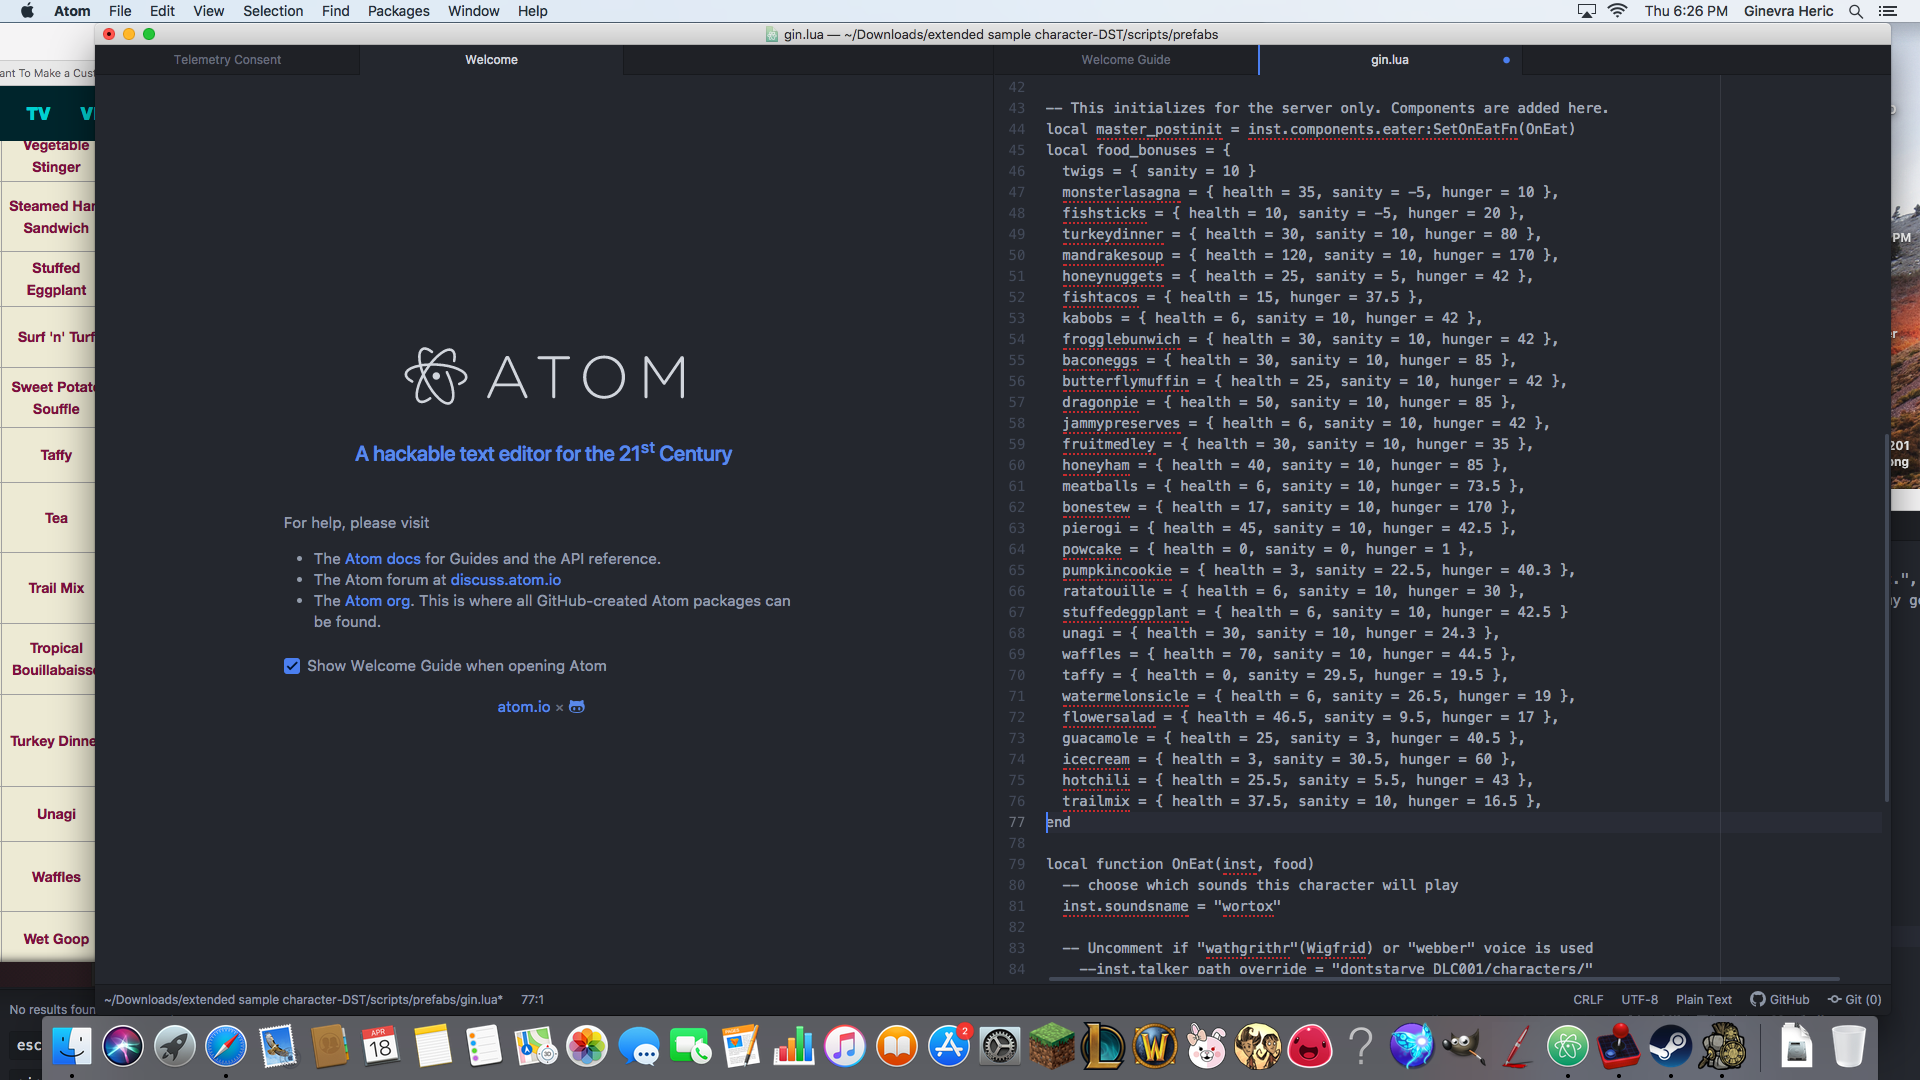
Task: Open the Atom app in the Dock
Action: (x=1567, y=1047)
